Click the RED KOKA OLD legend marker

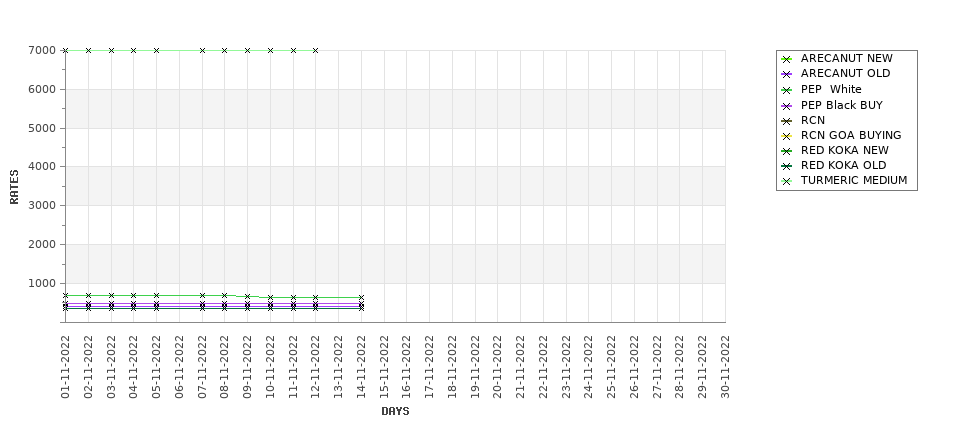[786, 166]
